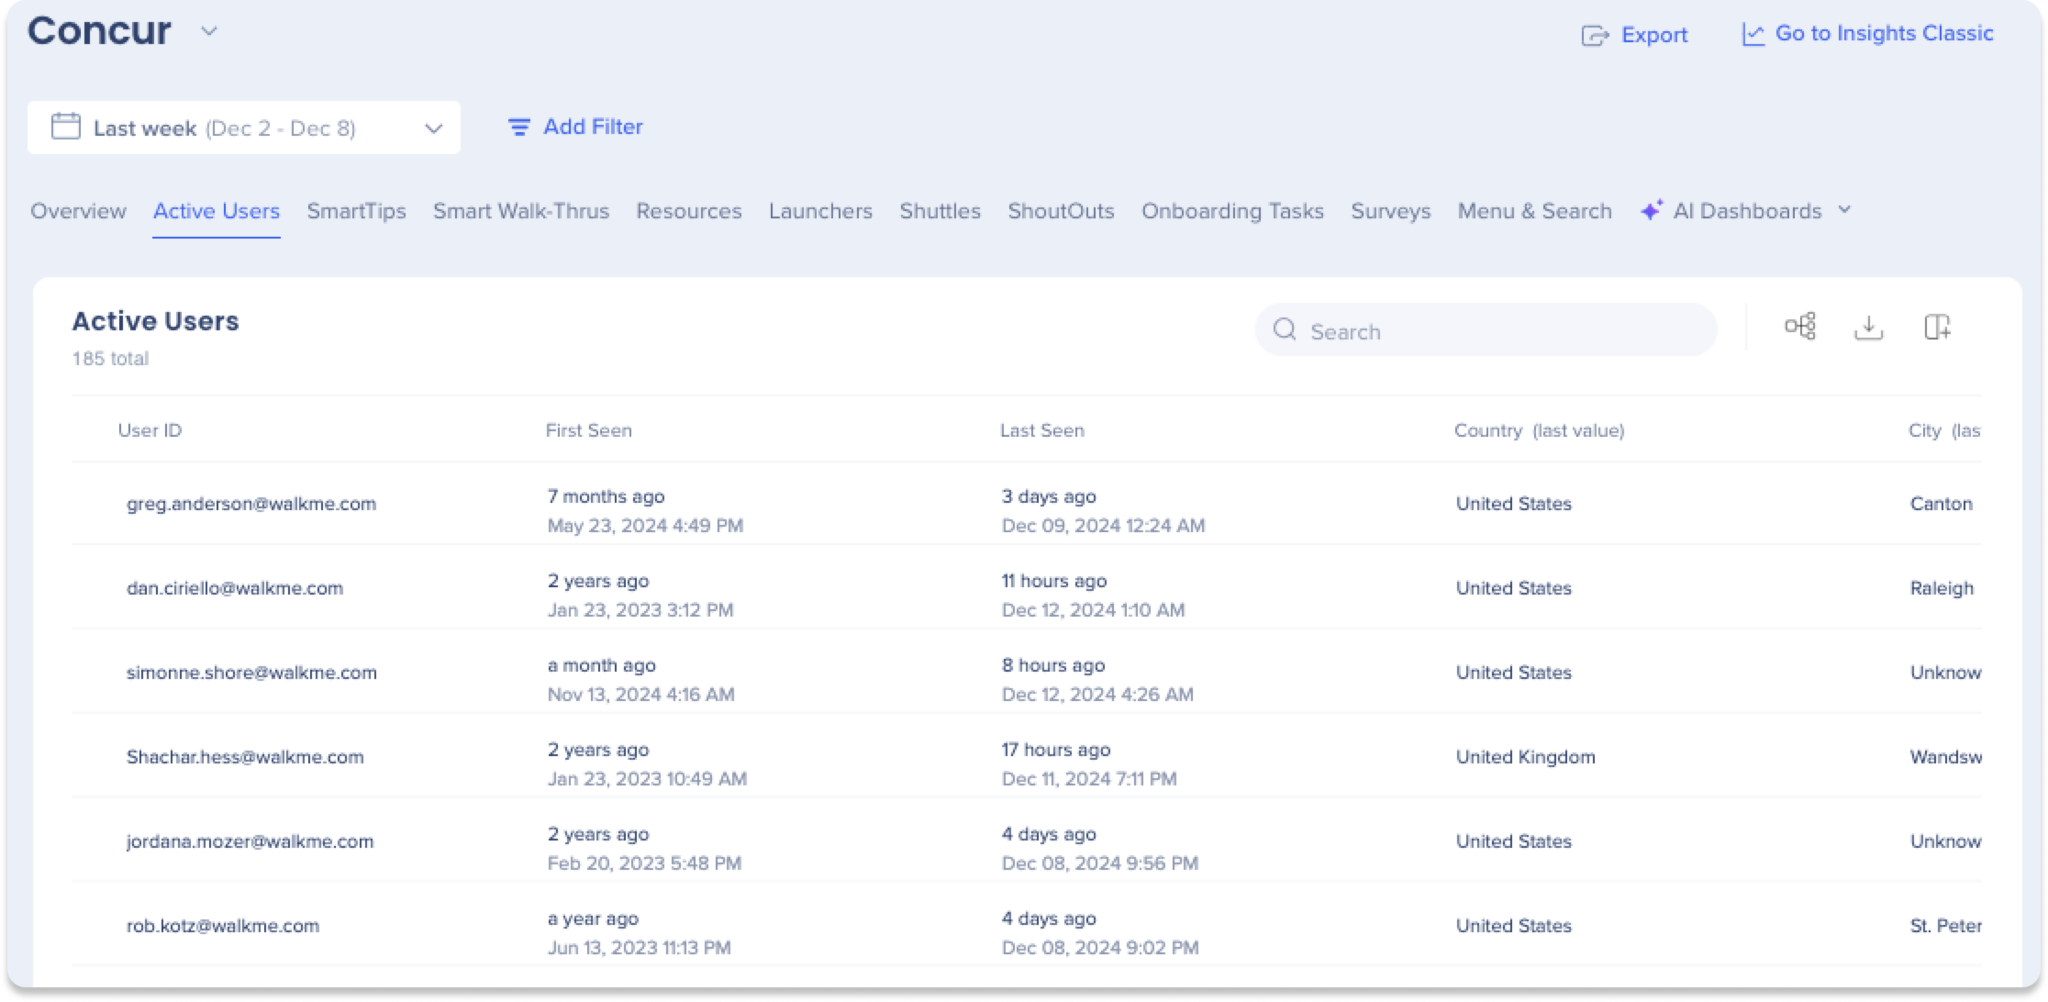
Task: Click the chart icon beside Go to Insights Classic
Action: pyautogui.click(x=1752, y=33)
